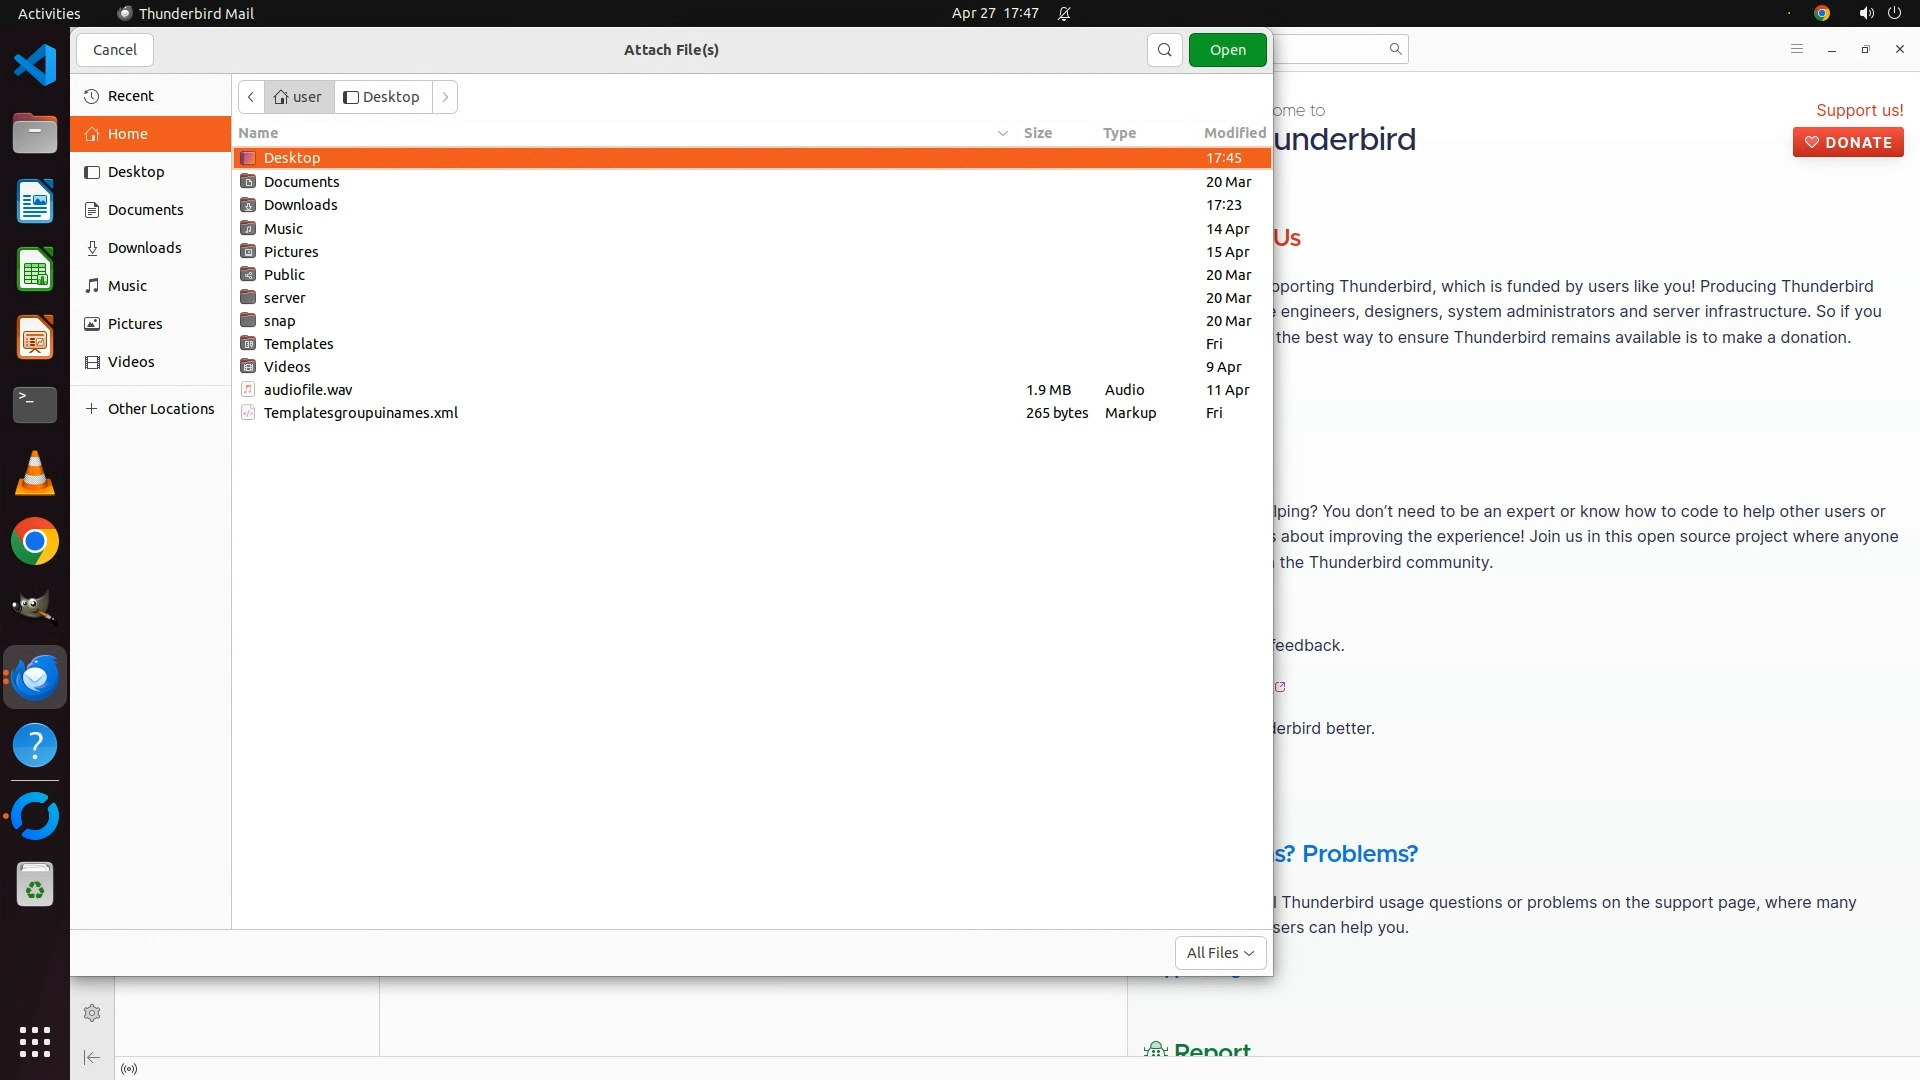Select audiofile.wav file icon
Viewport: 1920px width, 1080px height.
(248, 390)
